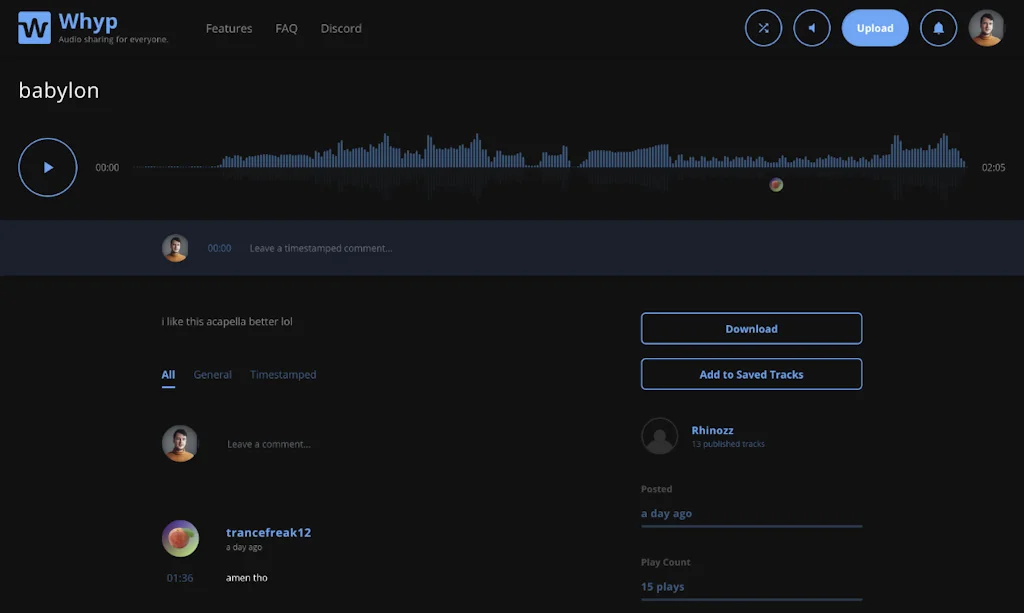1024x613 pixels.
Task: Click Rhinozz's profile avatar icon
Action: click(x=659, y=436)
